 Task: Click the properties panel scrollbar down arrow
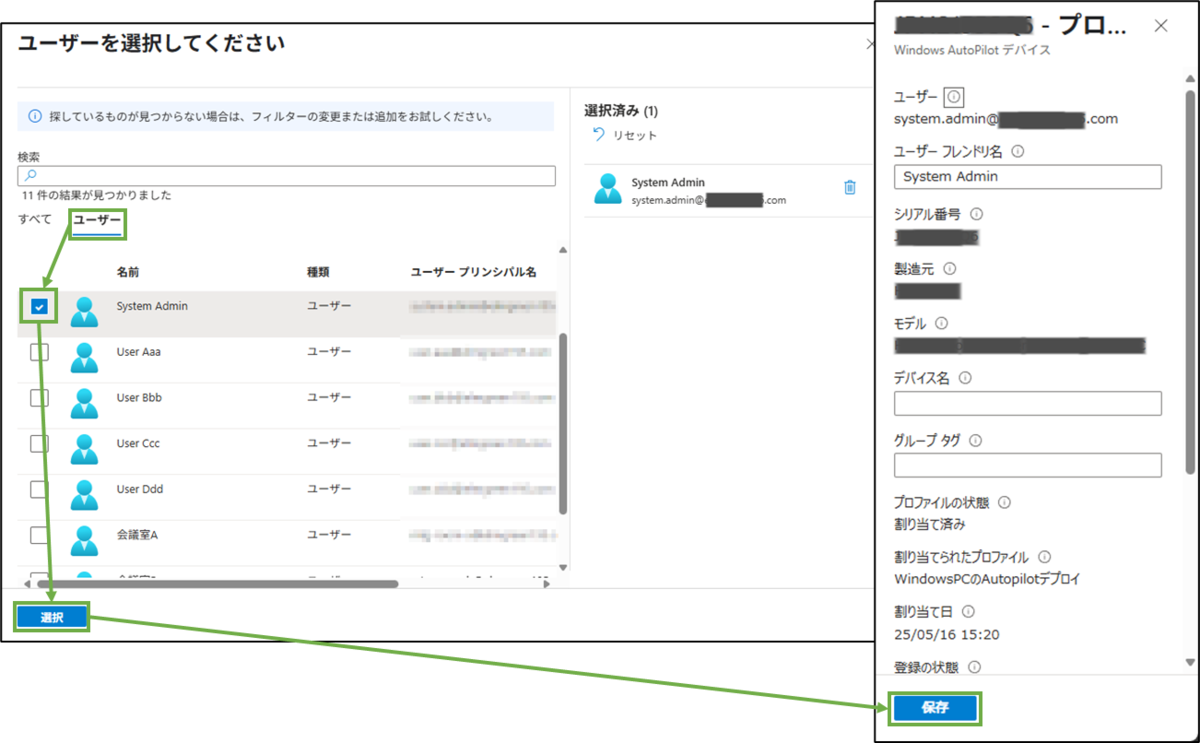tap(1189, 663)
